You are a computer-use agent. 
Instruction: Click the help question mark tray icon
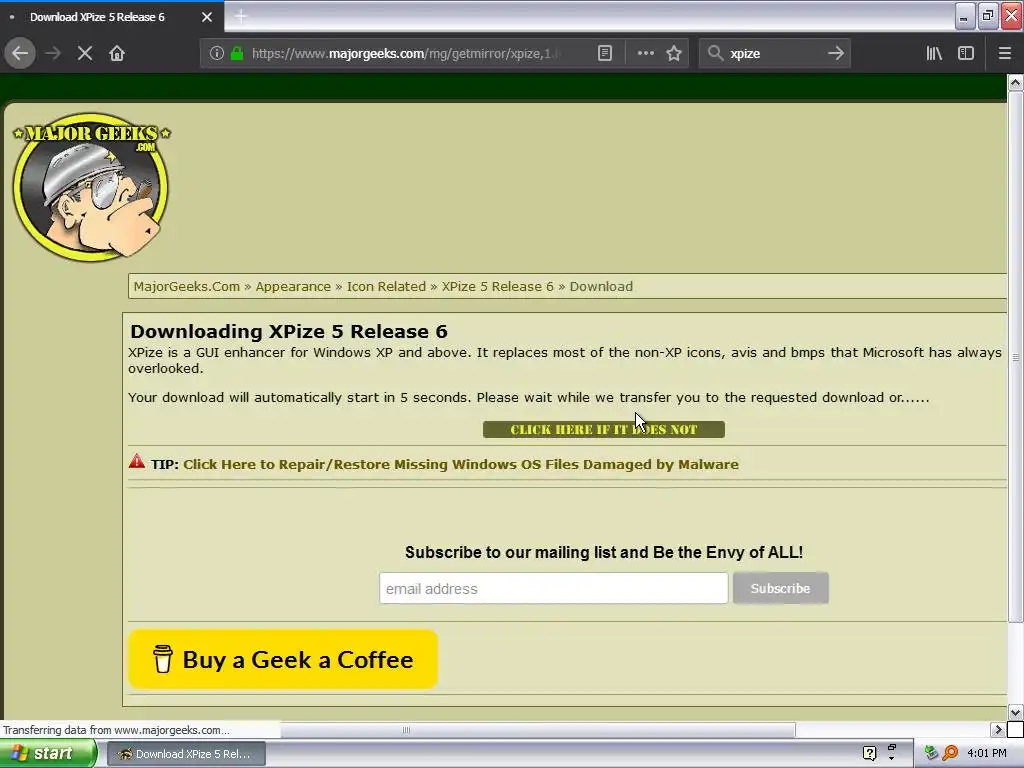pos(869,754)
